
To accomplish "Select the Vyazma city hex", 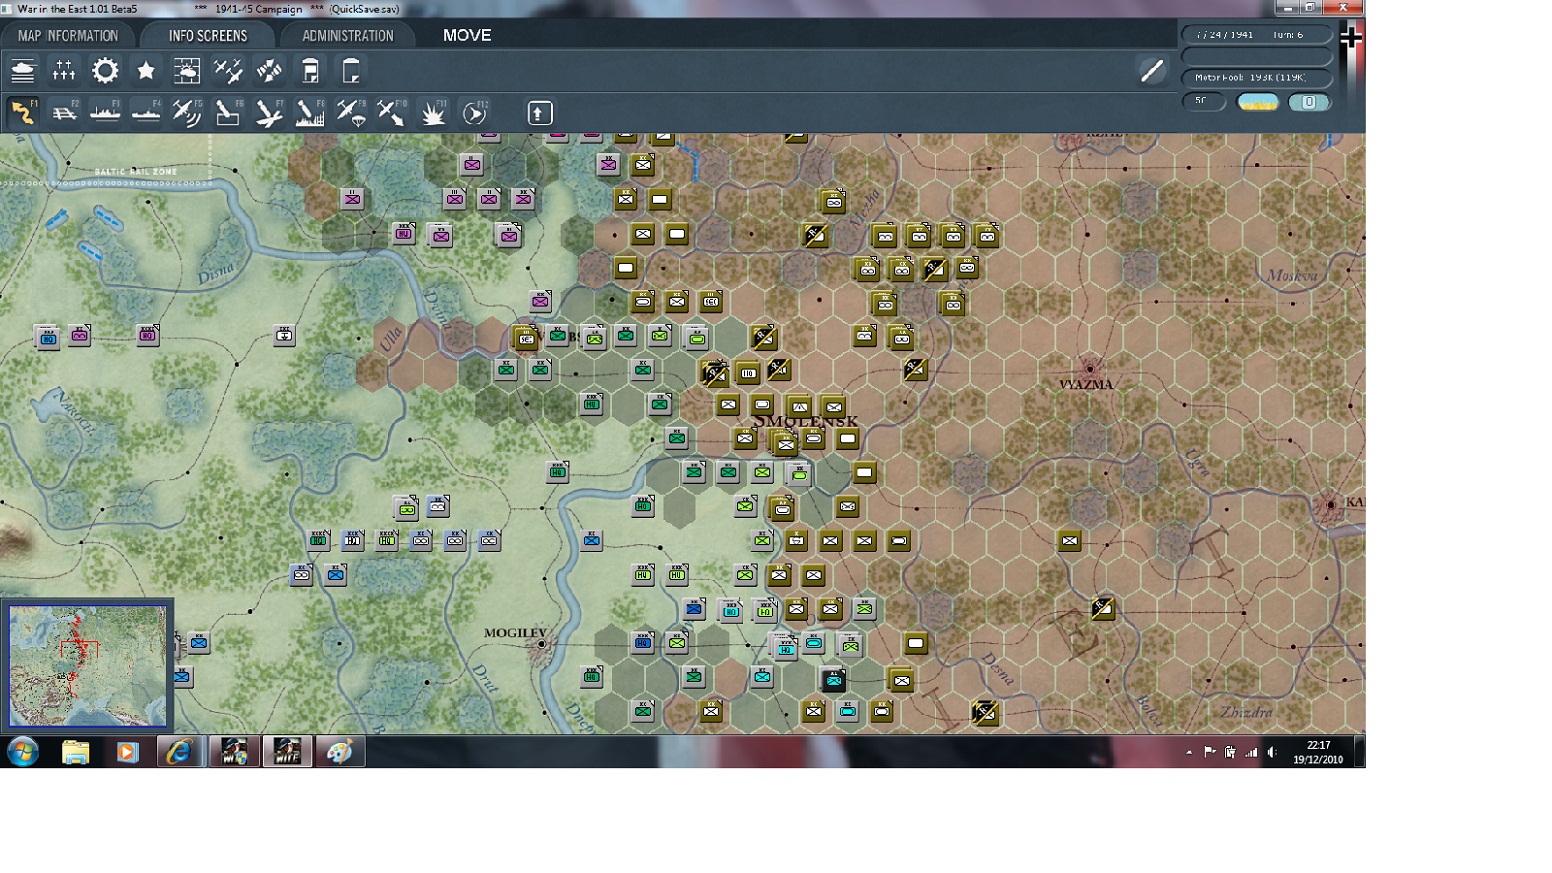I will tap(1090, 369).
